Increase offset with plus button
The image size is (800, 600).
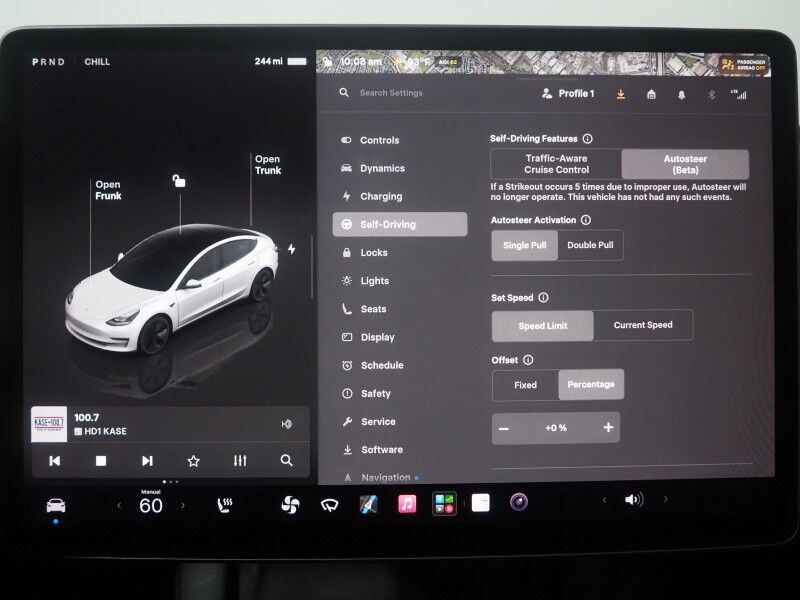pos(608,428)
